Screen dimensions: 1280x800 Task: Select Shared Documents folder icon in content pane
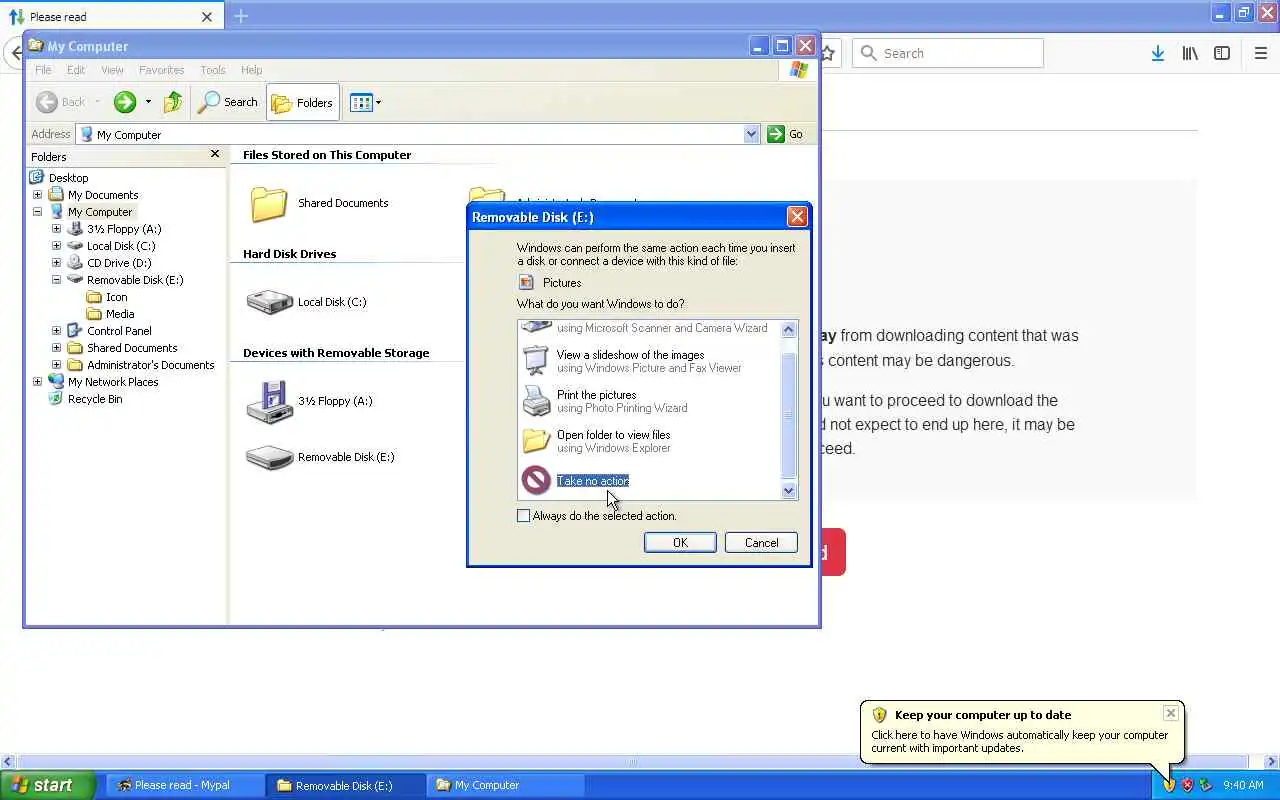[x=269, y=203]
